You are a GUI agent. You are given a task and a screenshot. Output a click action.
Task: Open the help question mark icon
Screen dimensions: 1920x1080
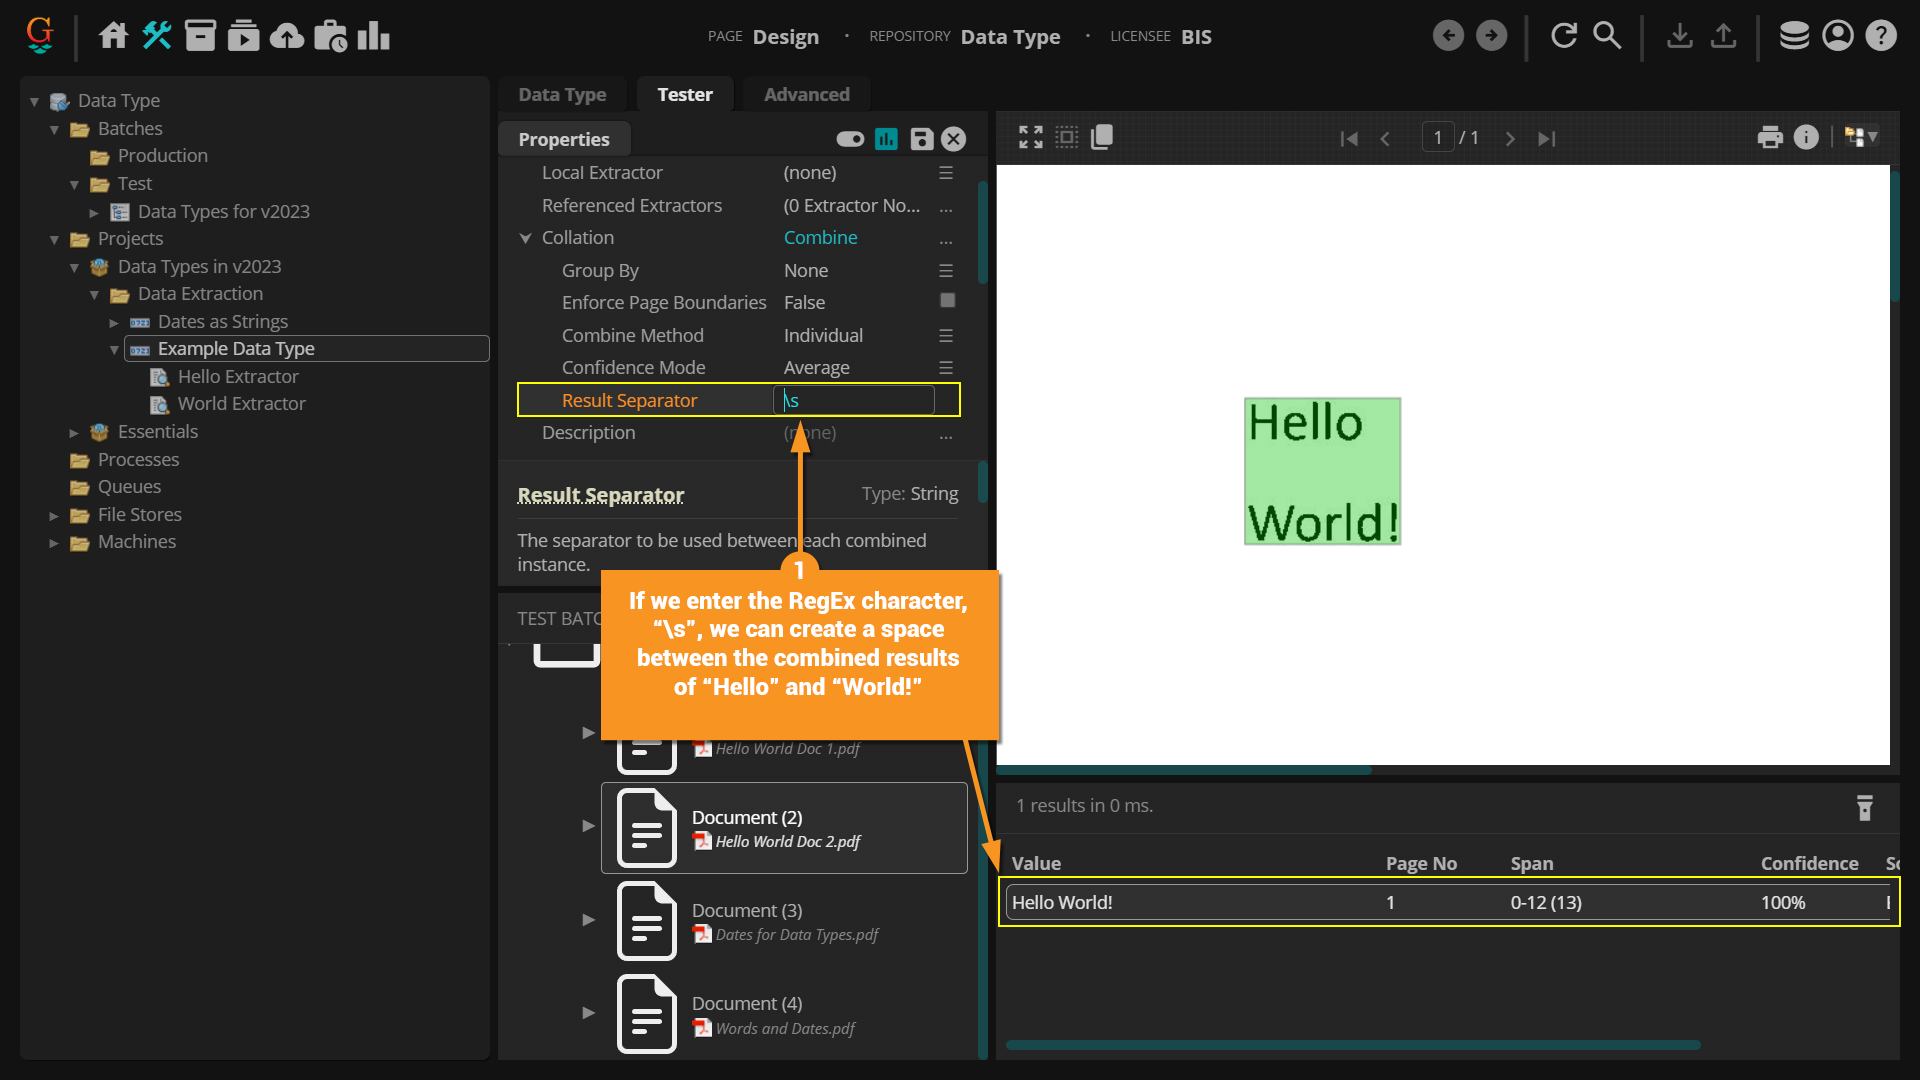point(1881,36)
